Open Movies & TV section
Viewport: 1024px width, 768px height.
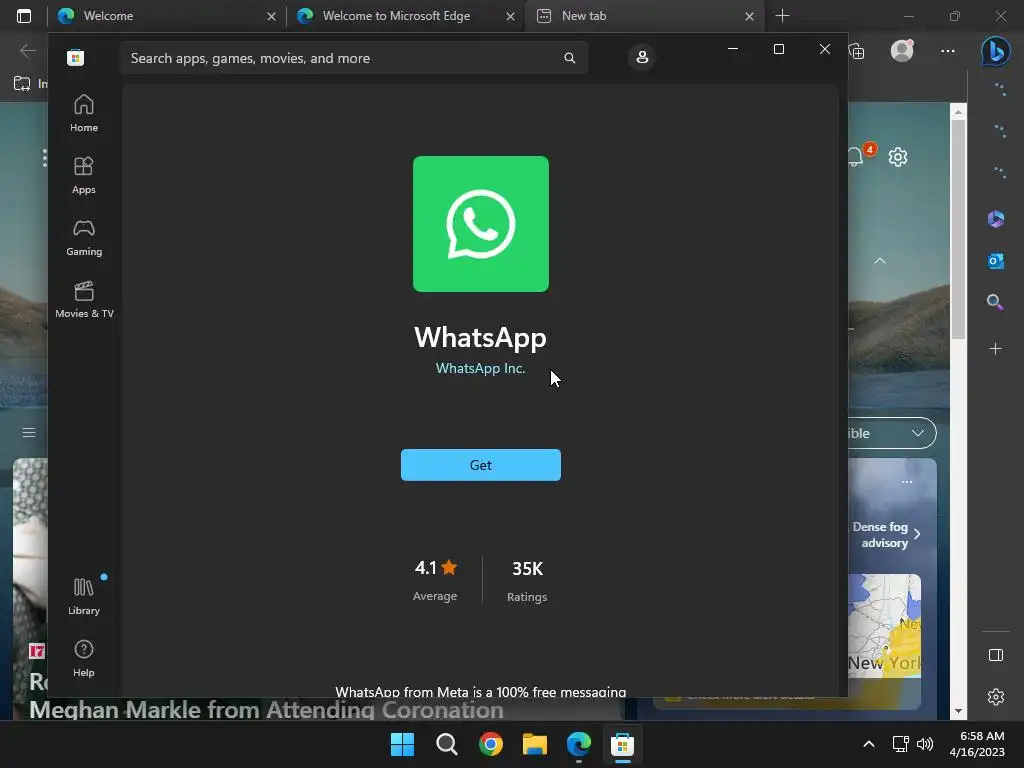click(x=84, y=300)
